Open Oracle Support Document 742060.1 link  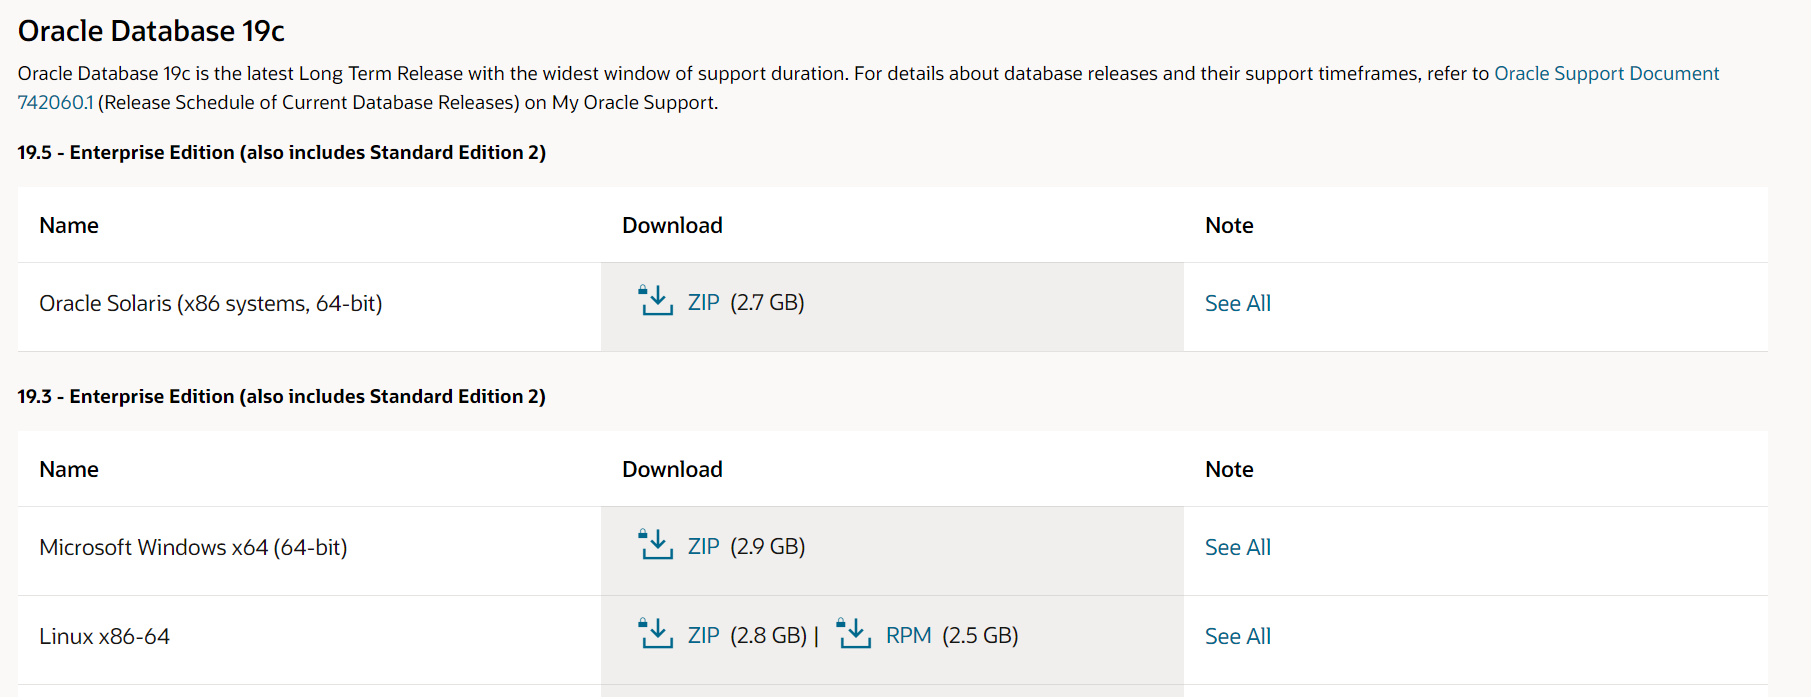coord(1606,73)
